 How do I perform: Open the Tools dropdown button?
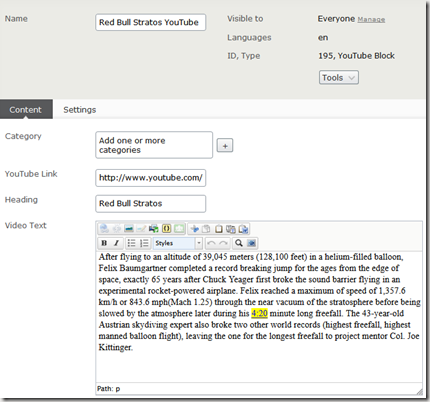(339, 77)
